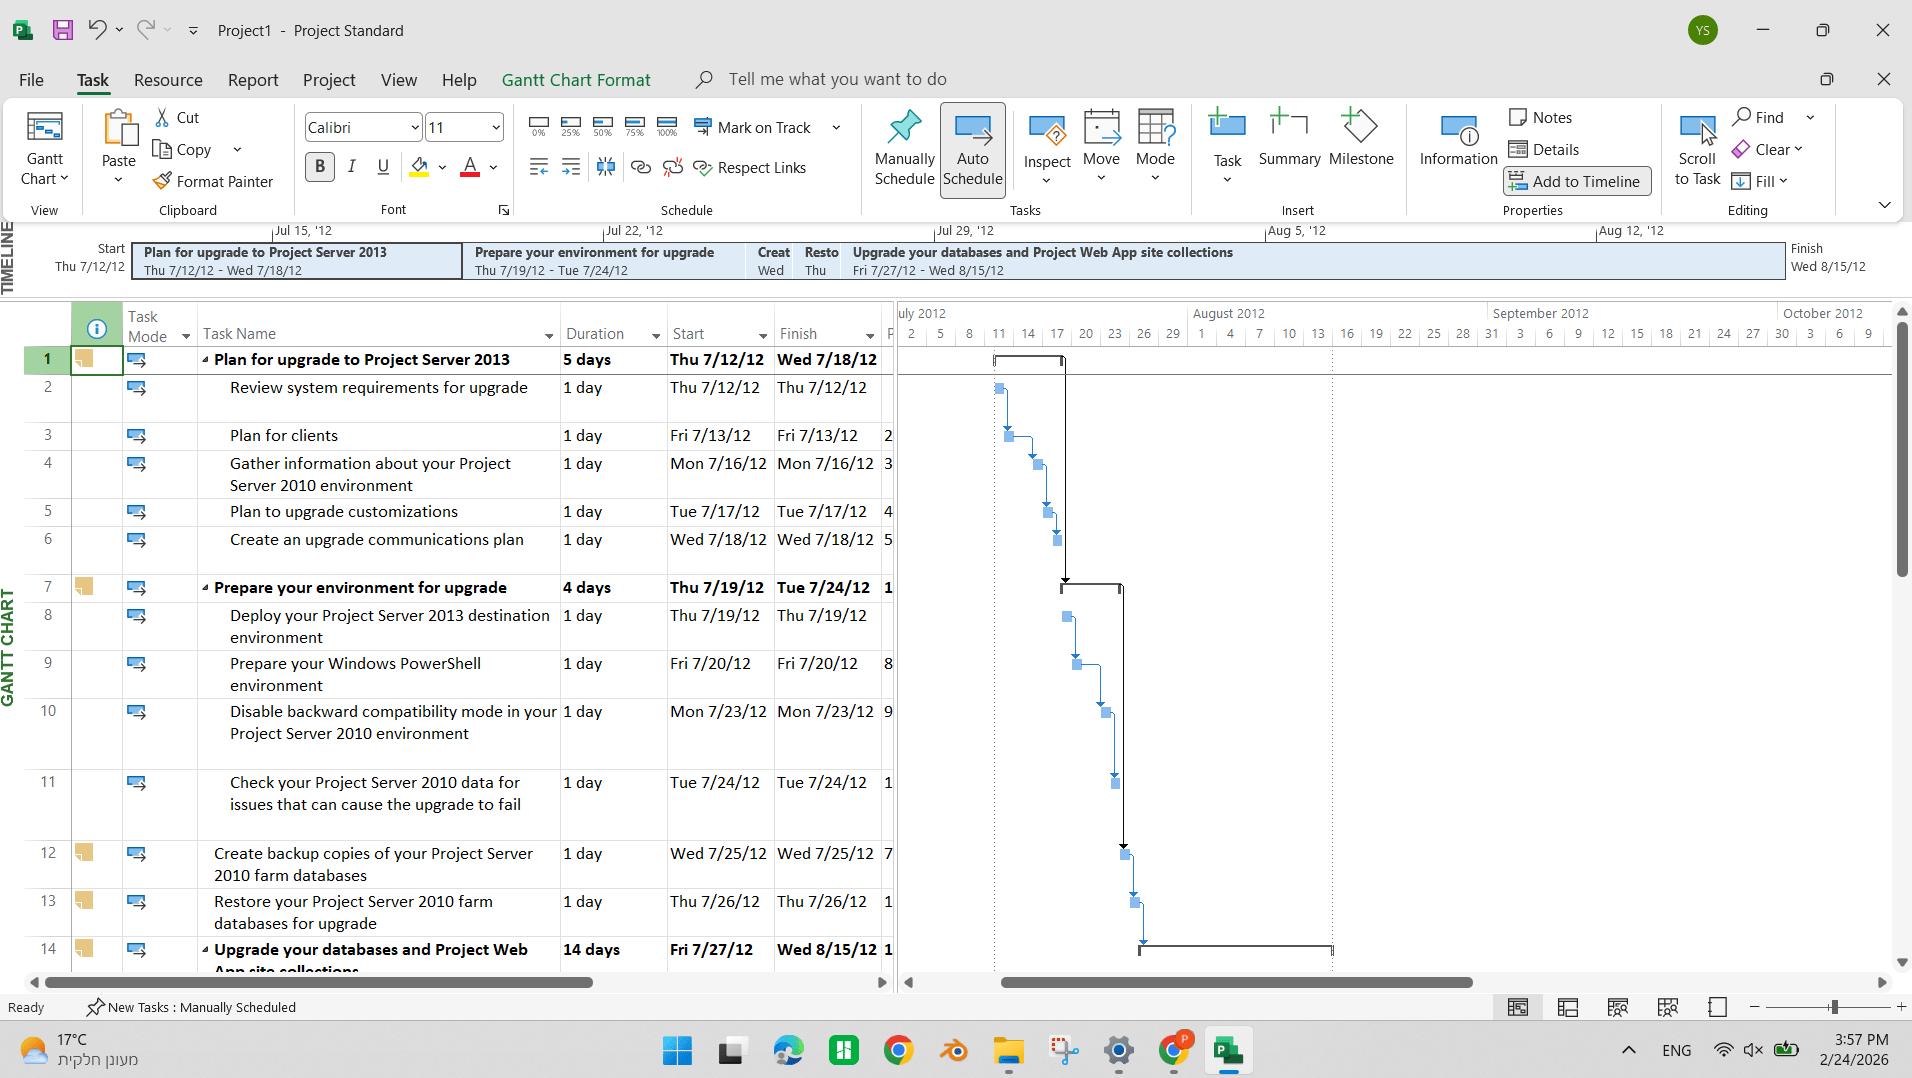
Task: Toggle bold formatting
Action: click(319, 166)
